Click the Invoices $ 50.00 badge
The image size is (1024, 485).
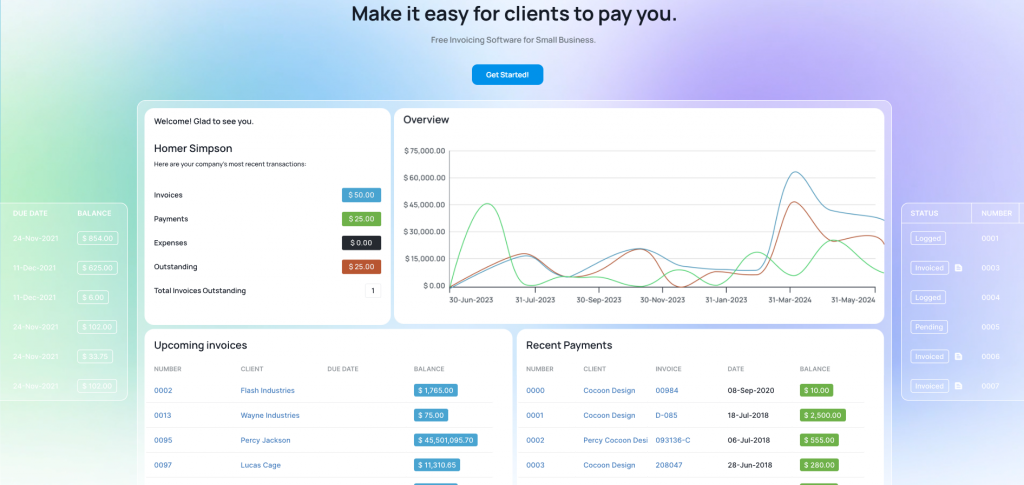pyautogui.click(x=361, y=195)
